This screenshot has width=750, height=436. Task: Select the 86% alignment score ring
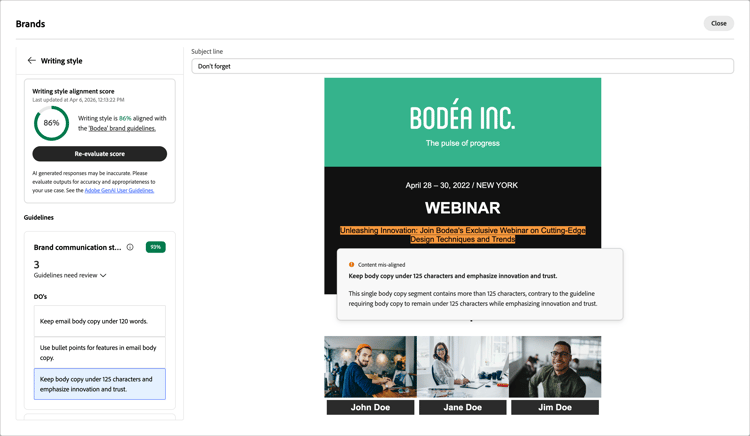51,123
